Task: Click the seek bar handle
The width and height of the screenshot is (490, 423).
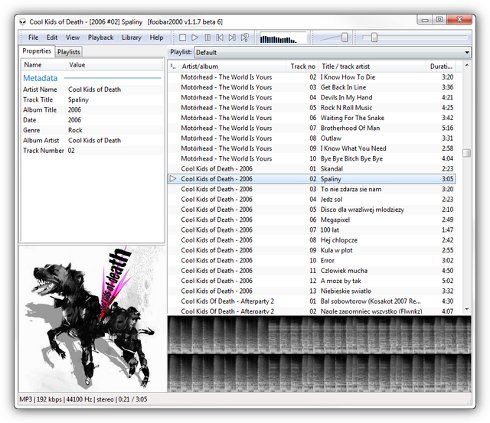Action: pos(374,37)
